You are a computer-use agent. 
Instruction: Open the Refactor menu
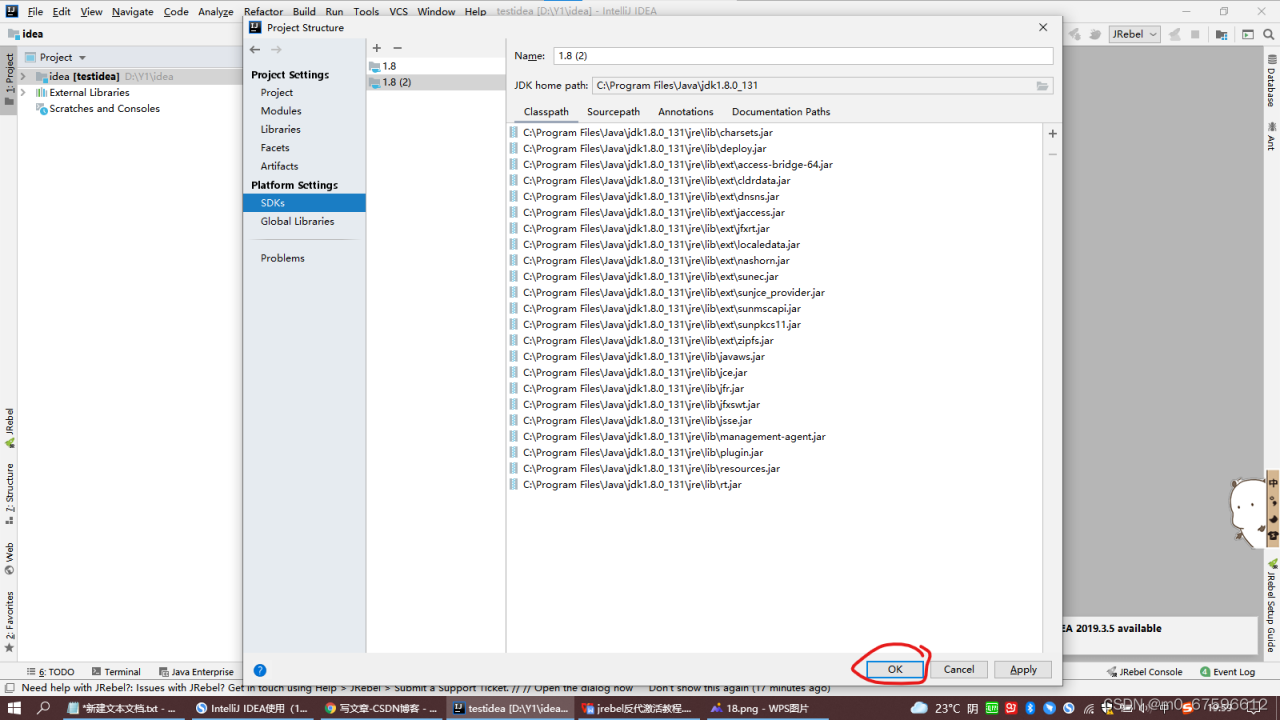(x=264, y=12)
